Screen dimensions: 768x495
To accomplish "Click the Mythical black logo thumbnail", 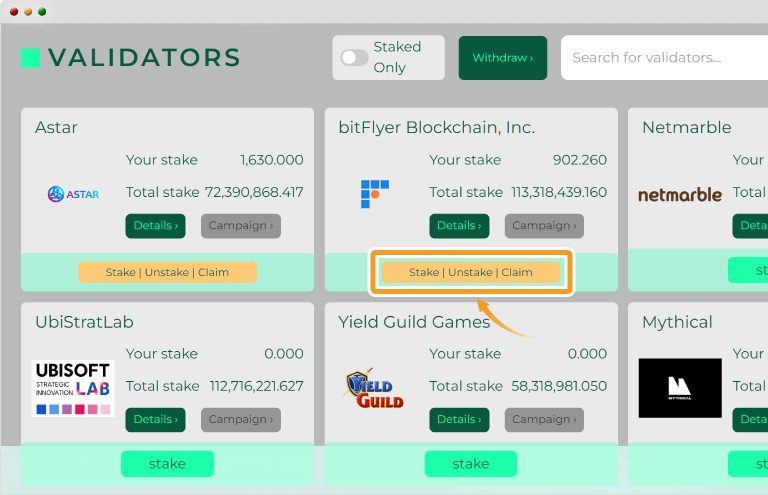I will 680,388.
